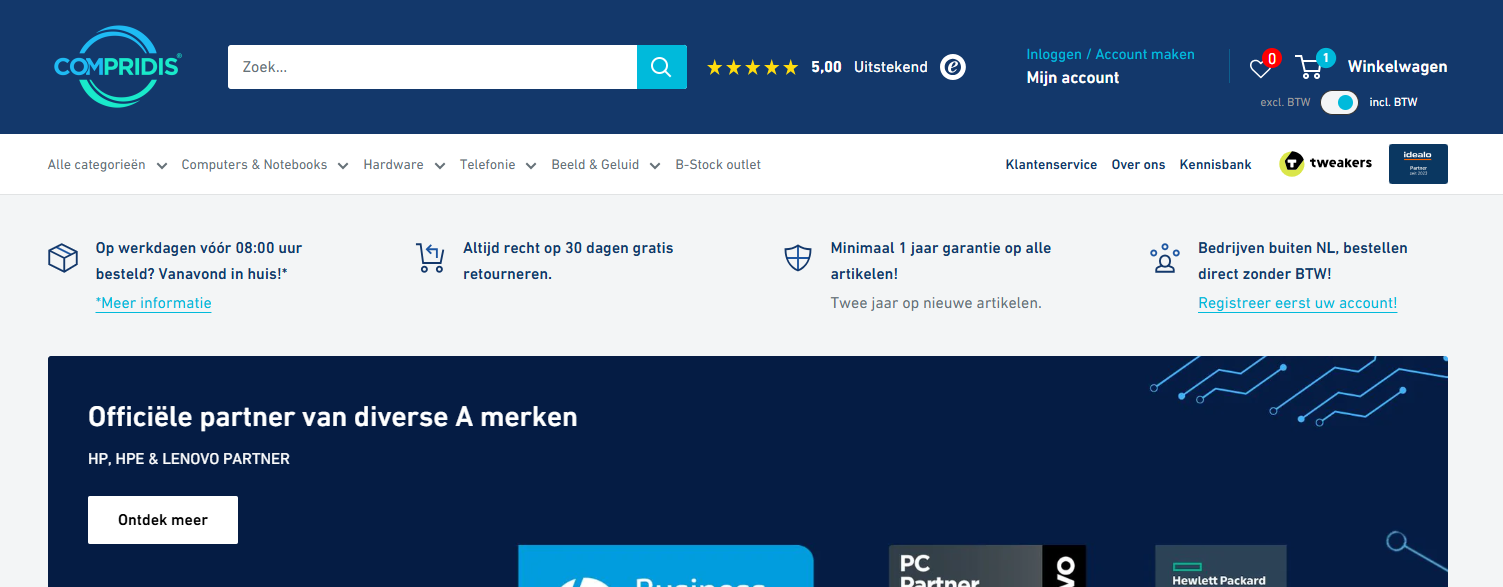Expand the Beeld & Geluid dropdown
The height and width of the screenshot is (587, 1503).
tap(596, 164)
